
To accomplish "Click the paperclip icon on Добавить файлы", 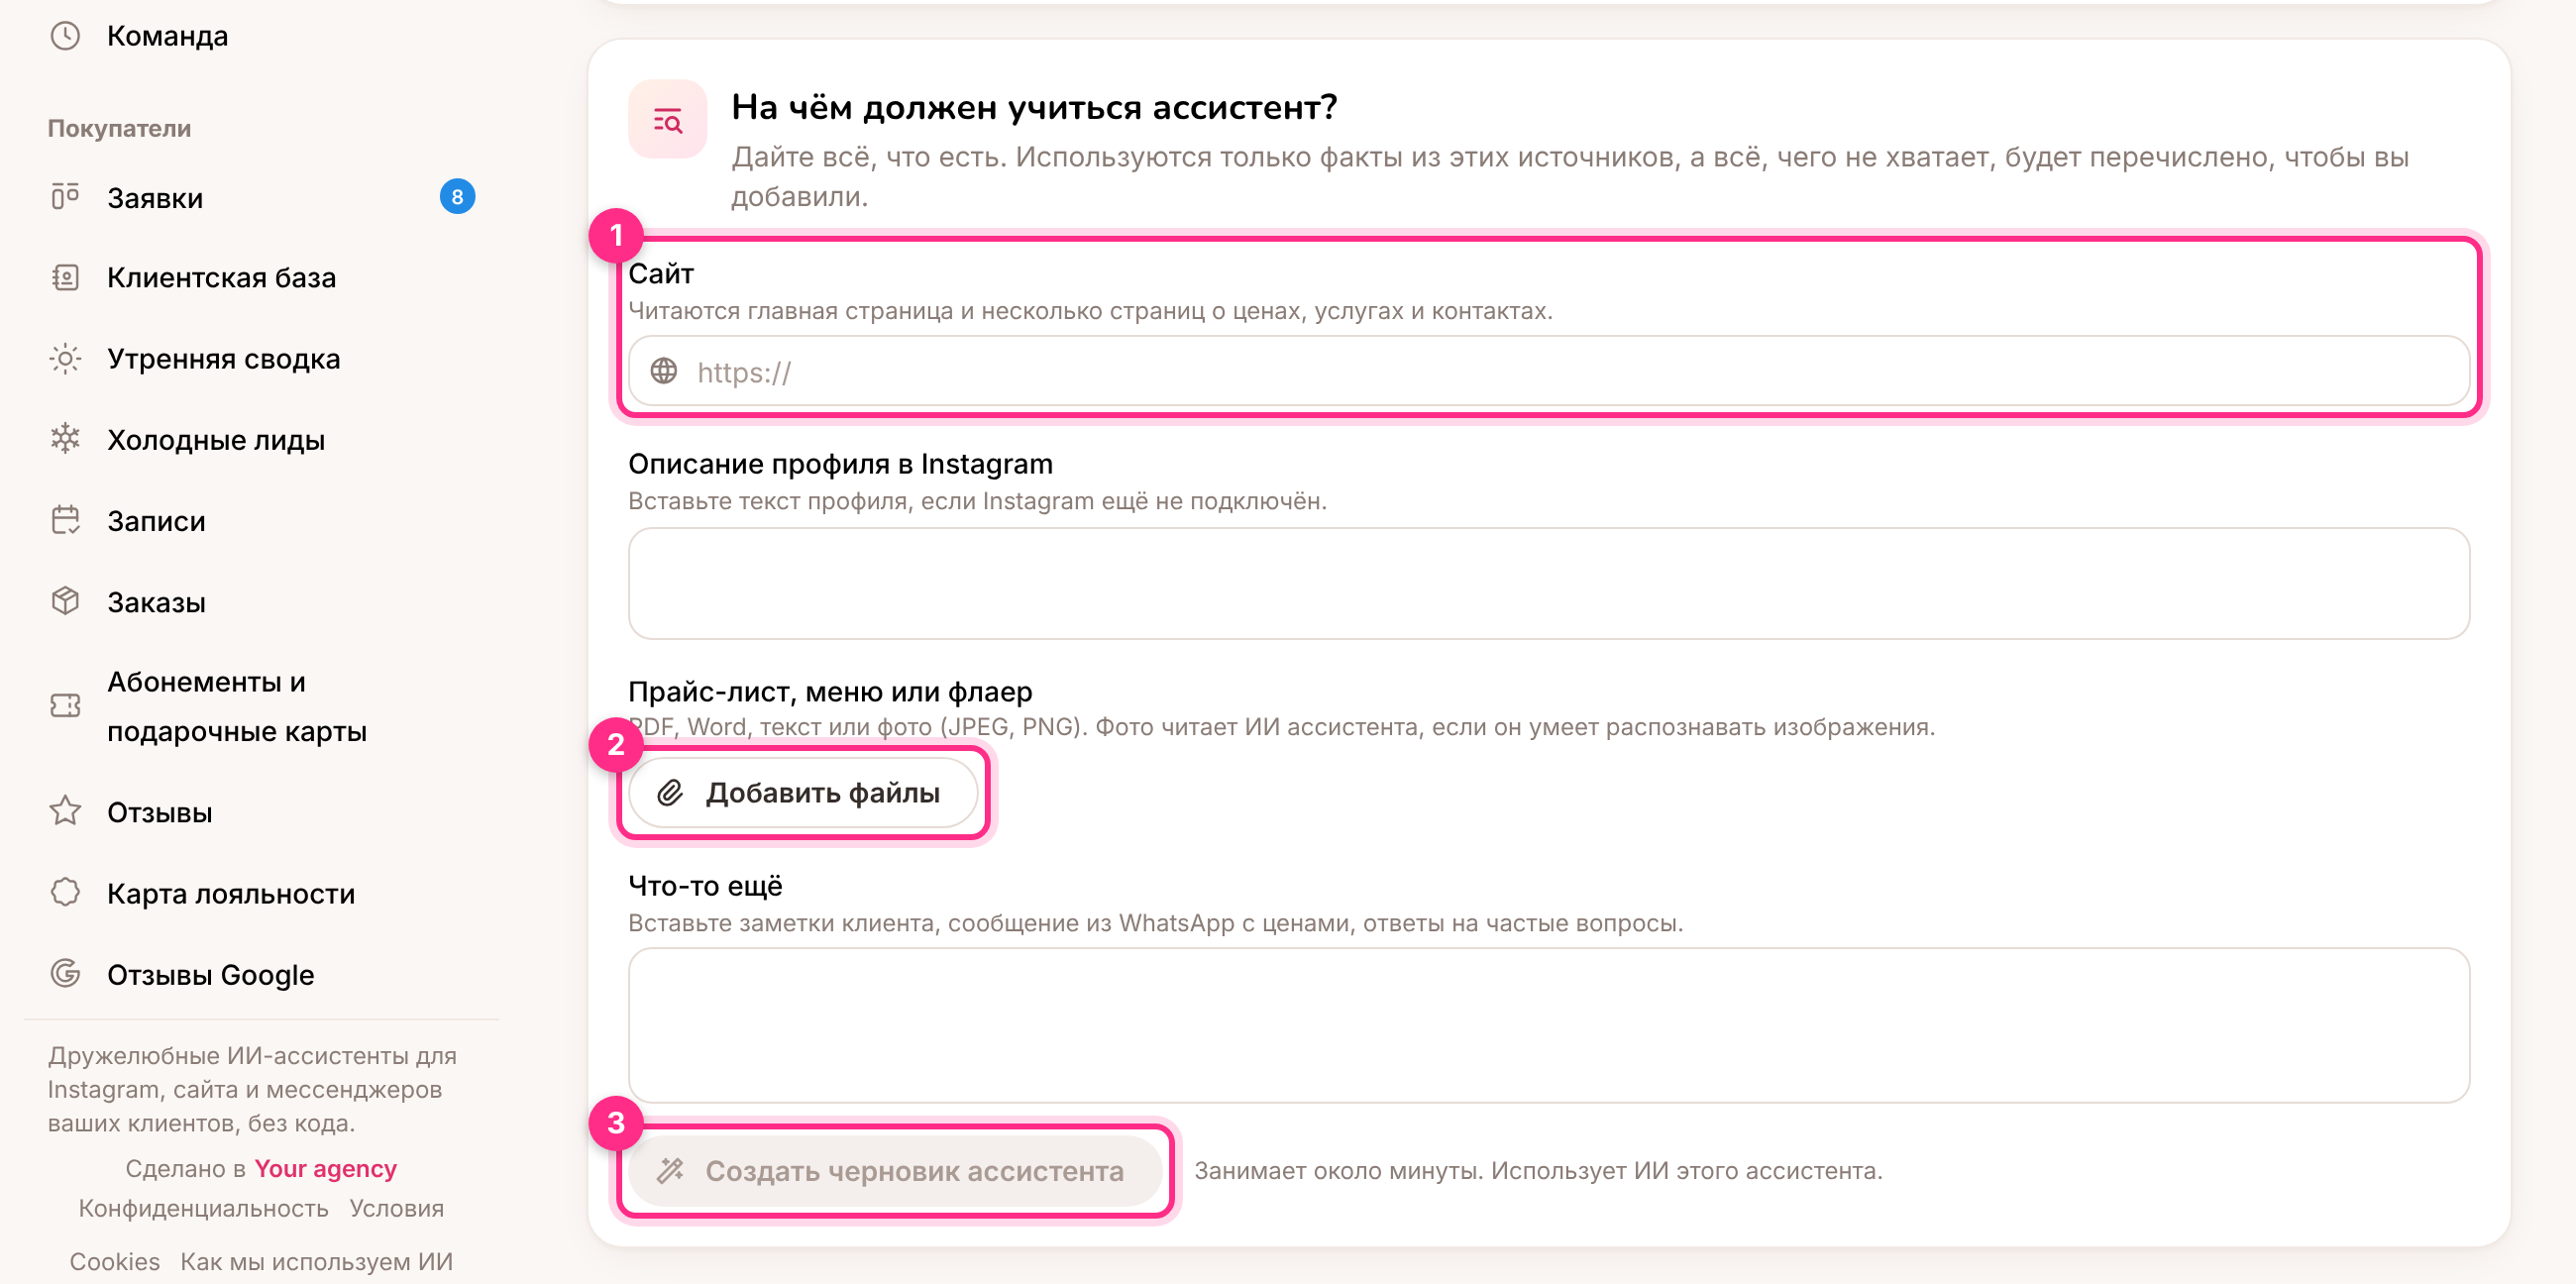I will tap(670, 793).
